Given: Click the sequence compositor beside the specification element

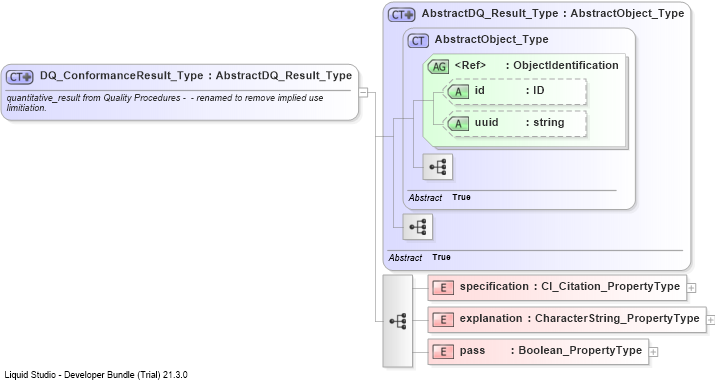Looking at the screenshot, I should (x=398, y=321).
